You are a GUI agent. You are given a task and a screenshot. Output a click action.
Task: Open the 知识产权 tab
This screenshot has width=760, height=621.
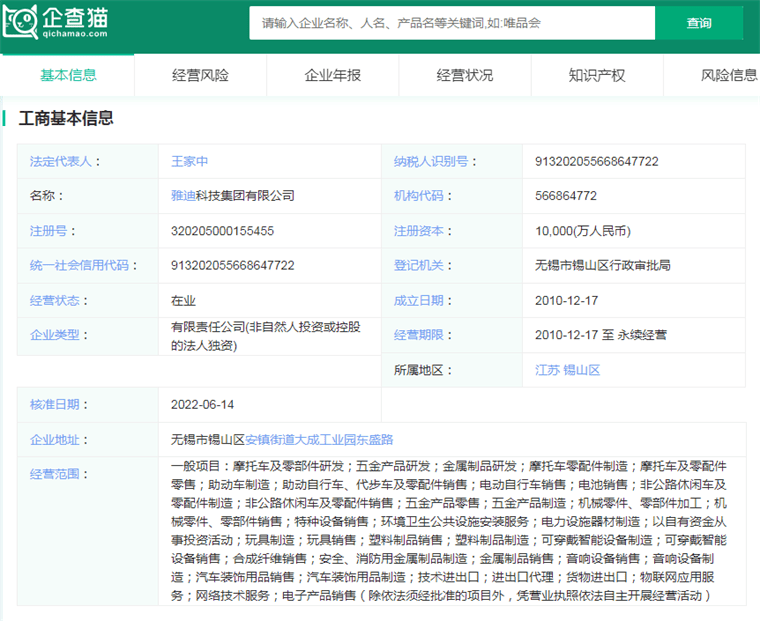[597, 75]
